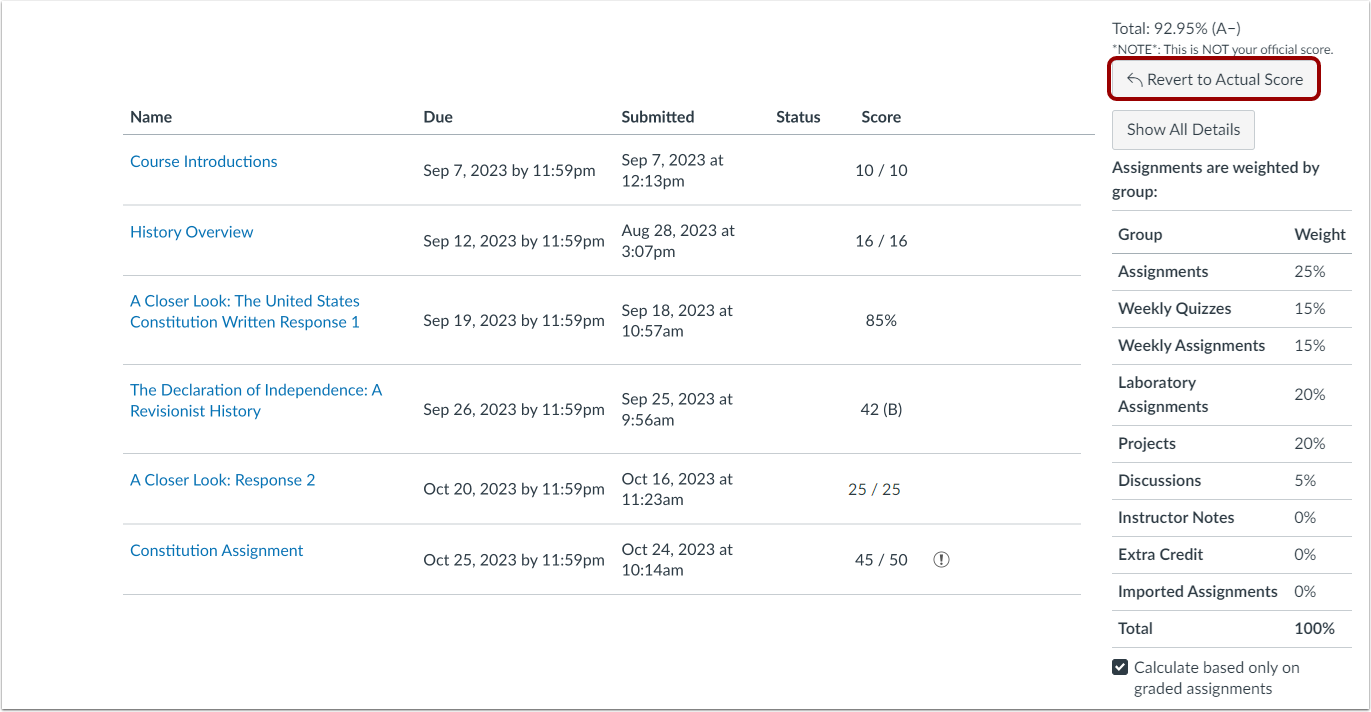Image resolution: width=1371 pixels, height=712 pixels.
Task: Click the Name column header
Action: (x=151, y=117)
